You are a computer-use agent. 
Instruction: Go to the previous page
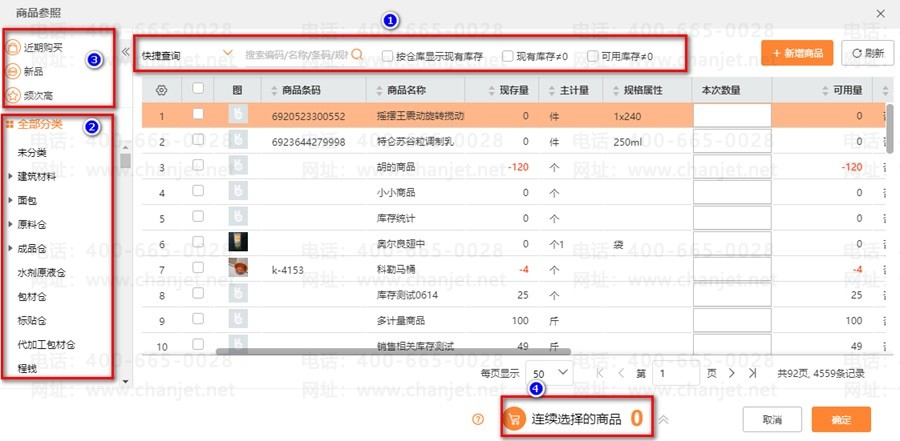pyautogui.click(x=620, y=373)
